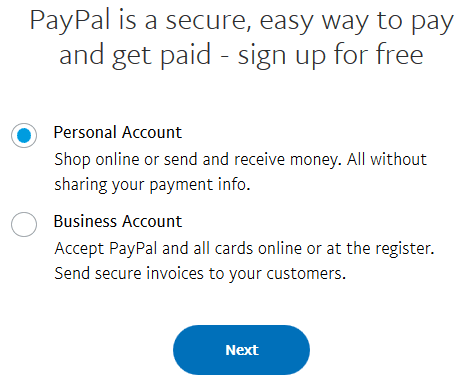470x388 pixels.
Task: Click the word 'Business' in the second option
Action: pos(85,221)
